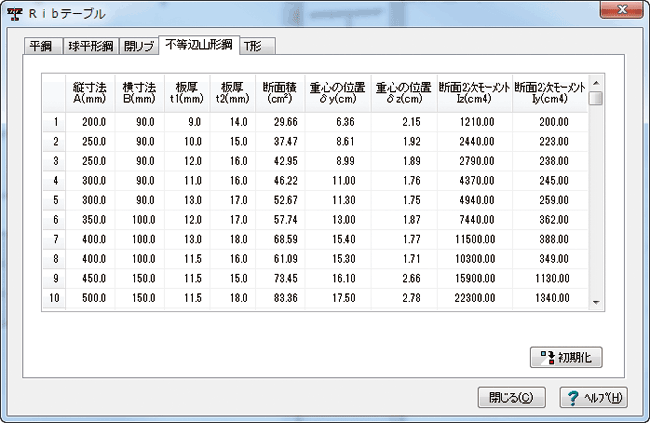Click cell 11500.00 in row 7
Image resolution: width=650 pixels, height=423 pixels.
tap(475, 239)
